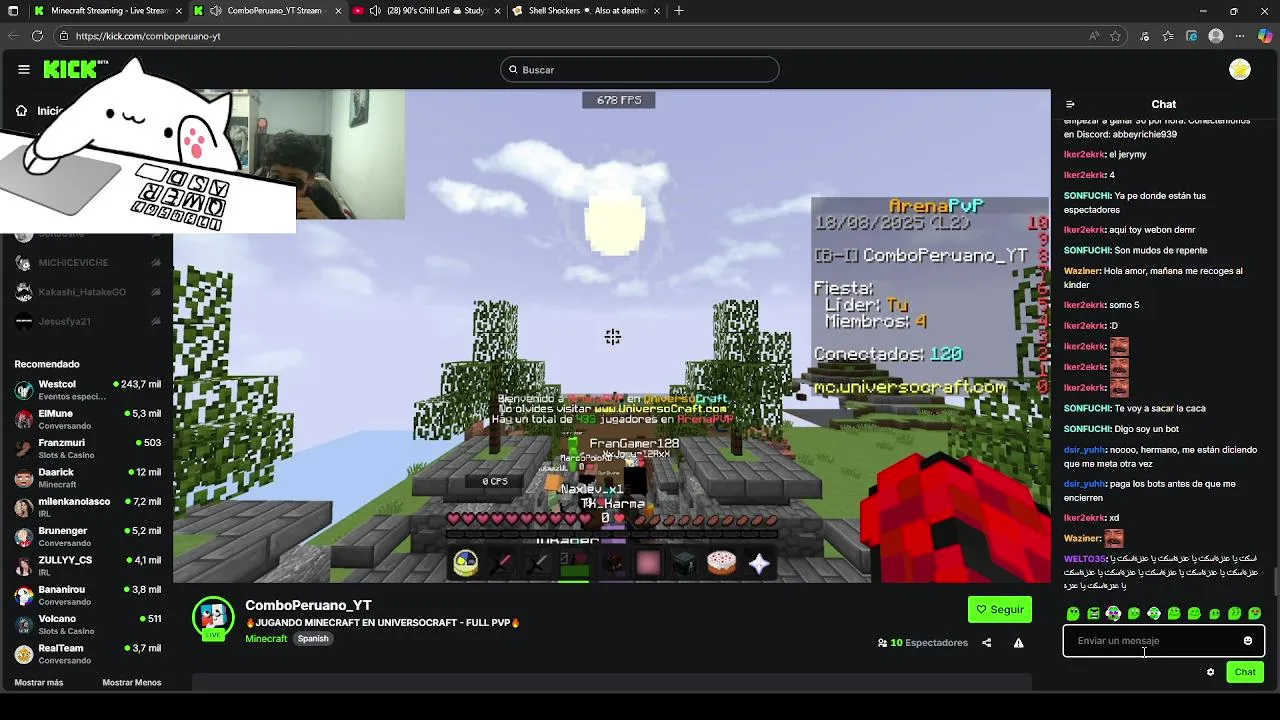Click the stream video player

click(612, 336)
